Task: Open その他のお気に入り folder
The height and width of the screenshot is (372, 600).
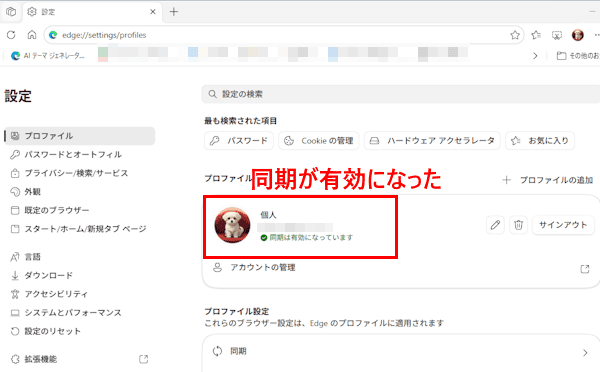Action: [x=578, y=56]
